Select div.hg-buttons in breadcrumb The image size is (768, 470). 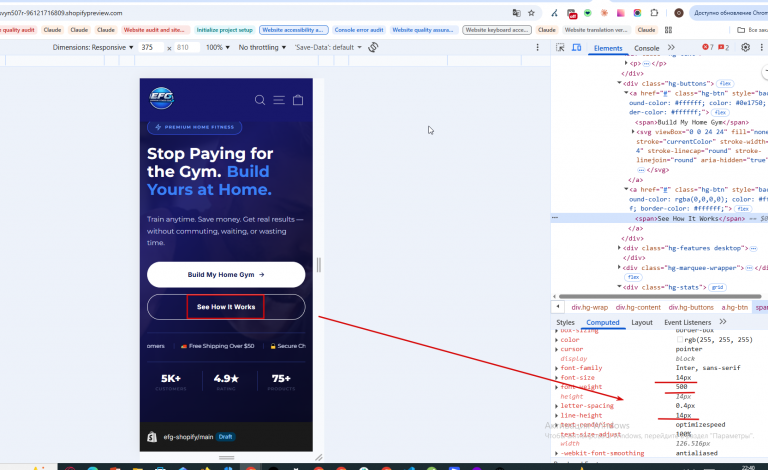click(x=691, y=307)
